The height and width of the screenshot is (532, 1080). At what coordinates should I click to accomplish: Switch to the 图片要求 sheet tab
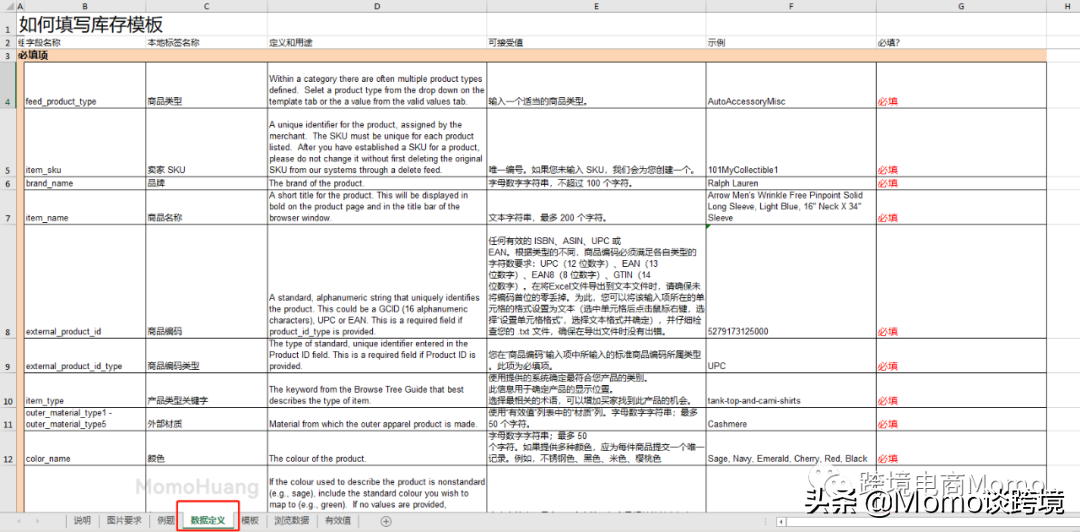click(x=122, y=521)
